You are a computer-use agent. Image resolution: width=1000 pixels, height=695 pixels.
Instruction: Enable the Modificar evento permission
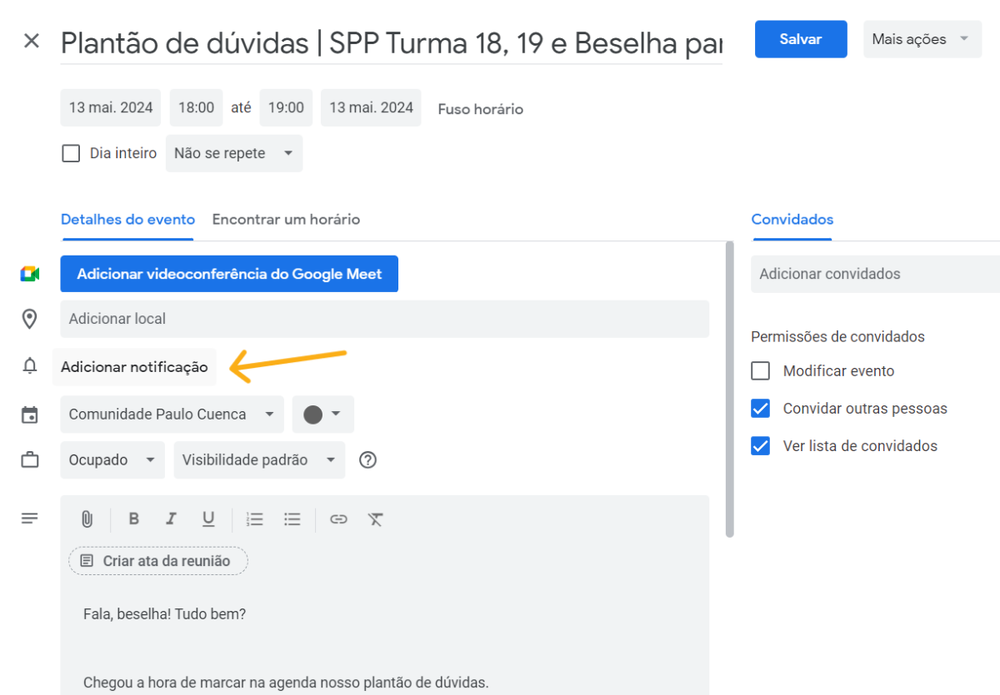(x=760, y=370)
